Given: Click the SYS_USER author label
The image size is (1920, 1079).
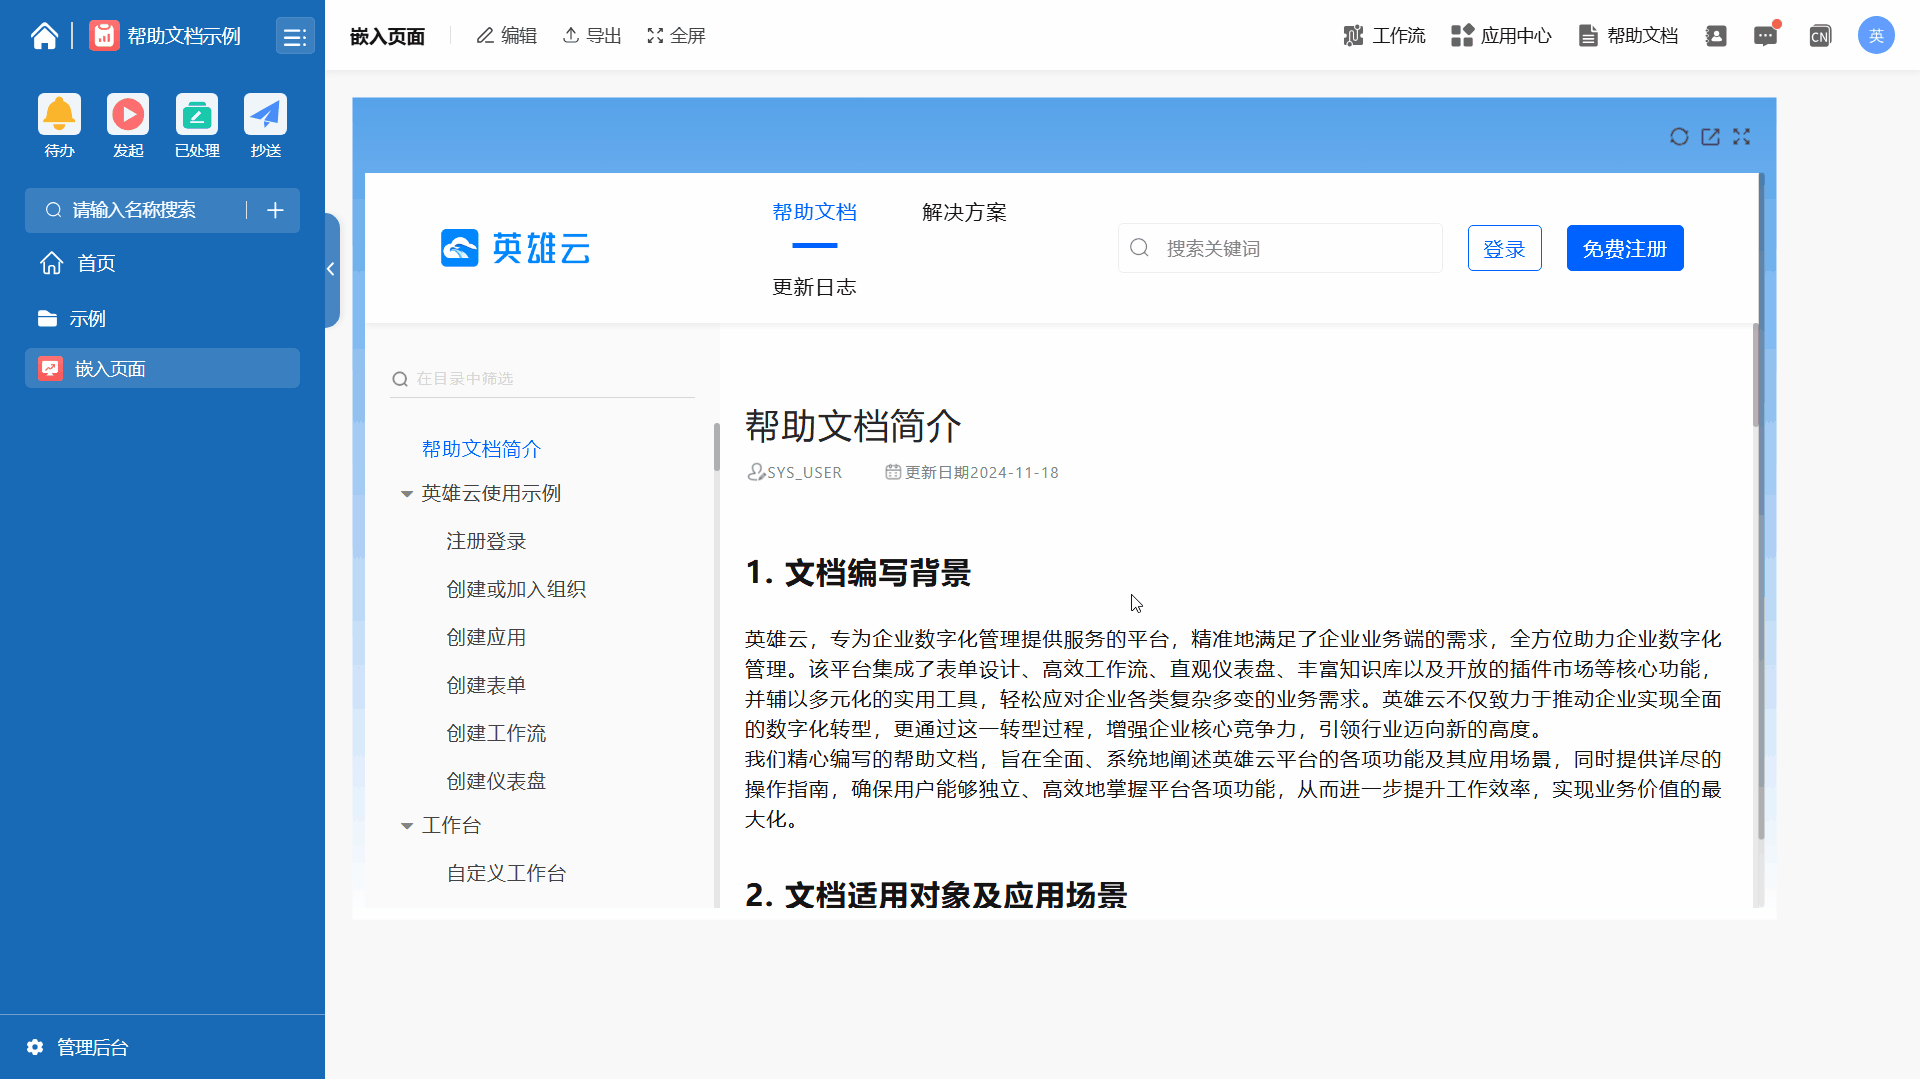Looking at the screenshot, I should click(x=795, y=472).
